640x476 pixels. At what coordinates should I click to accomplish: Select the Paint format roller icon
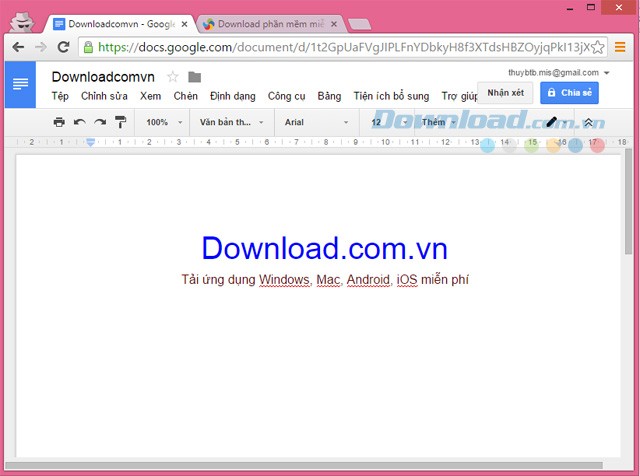120,122
